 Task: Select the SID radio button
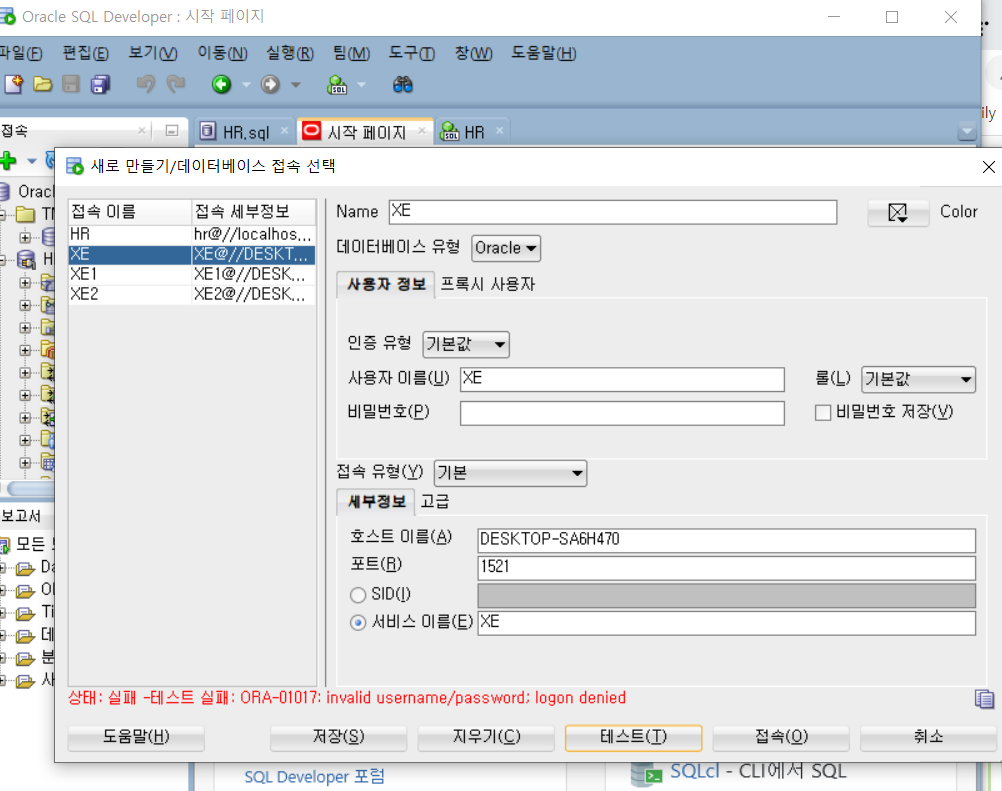pos(358,595)
